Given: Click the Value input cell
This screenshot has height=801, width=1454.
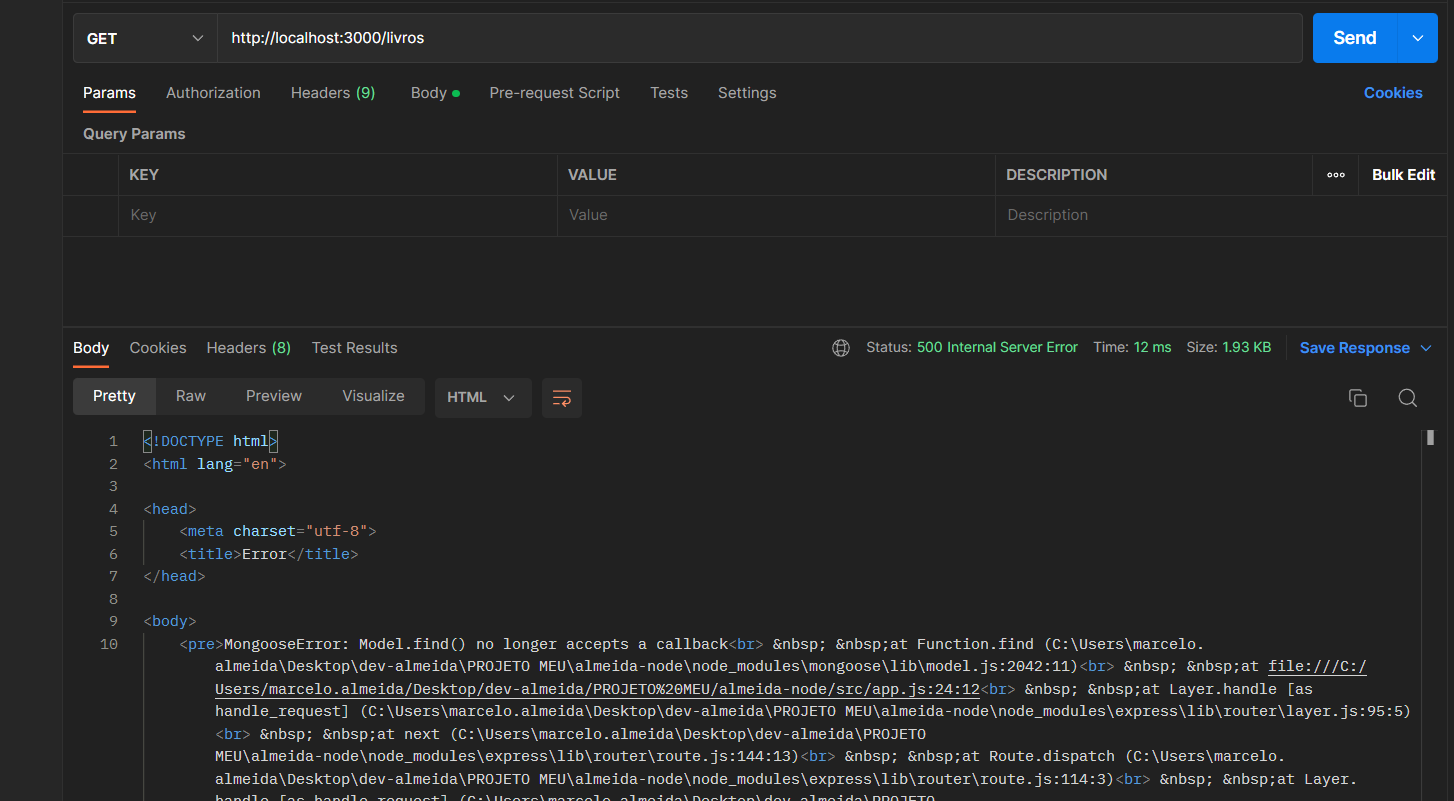Looking at the screenshot, I should pos(776,215).
